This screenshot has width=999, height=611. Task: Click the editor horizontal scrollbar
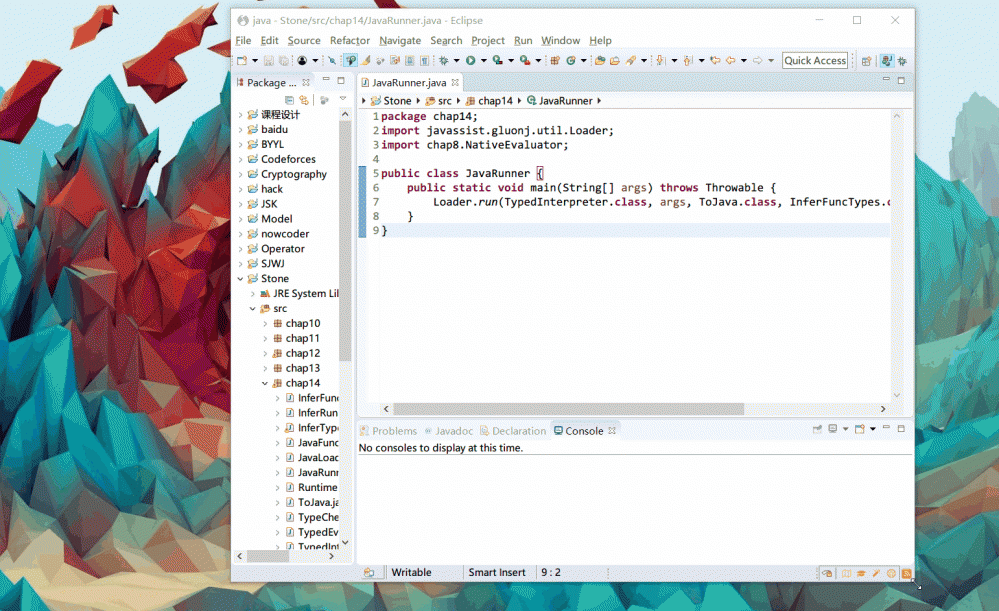pos(568,409)
